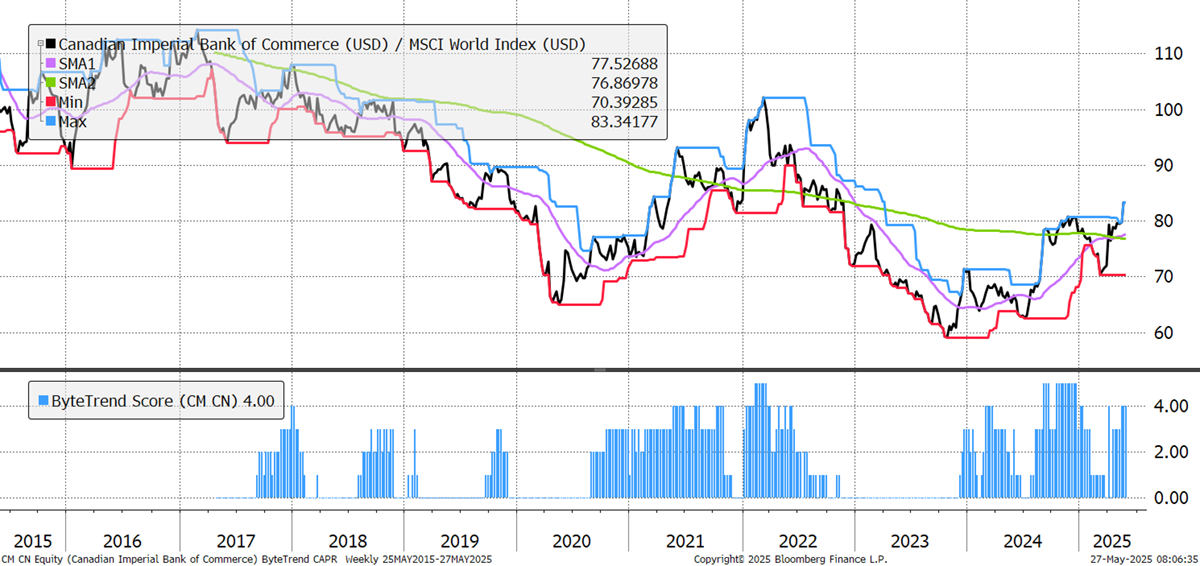1200x566 pixels.
Task: Click the blue Max legend swatch
Action: tap(50, 121)
